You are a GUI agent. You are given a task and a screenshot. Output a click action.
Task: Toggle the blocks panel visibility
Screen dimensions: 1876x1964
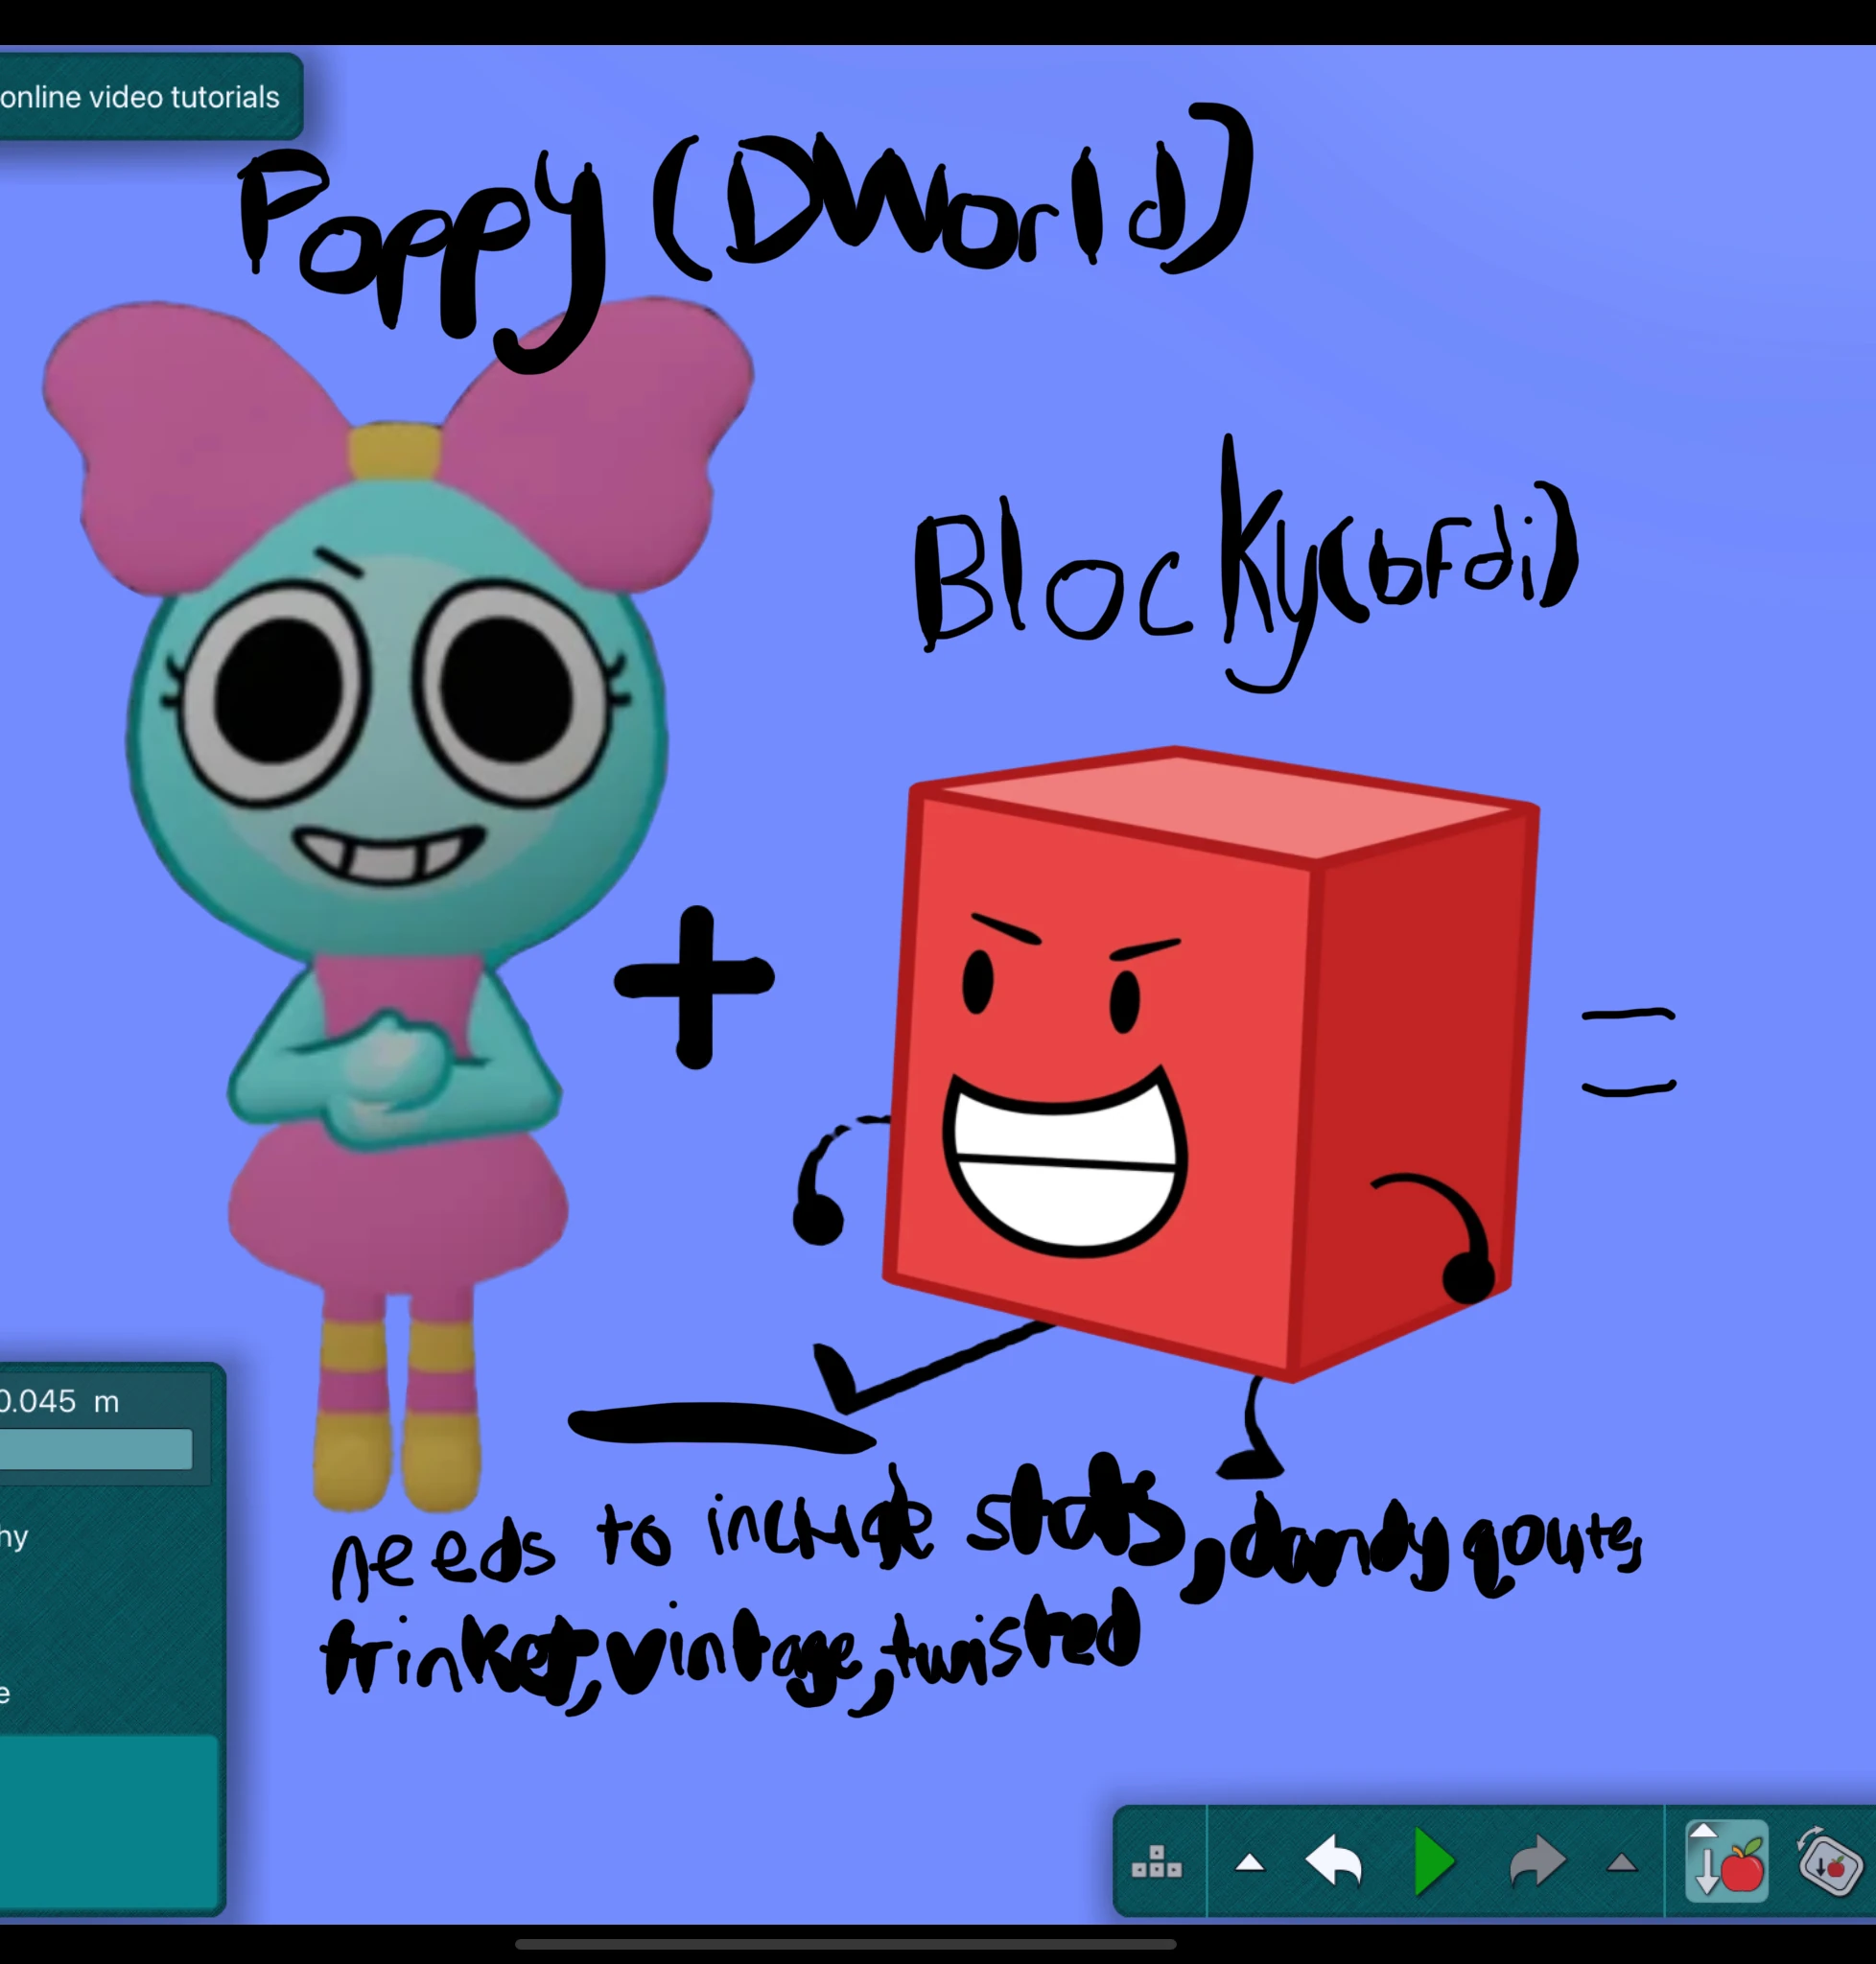point(1157,1862)
